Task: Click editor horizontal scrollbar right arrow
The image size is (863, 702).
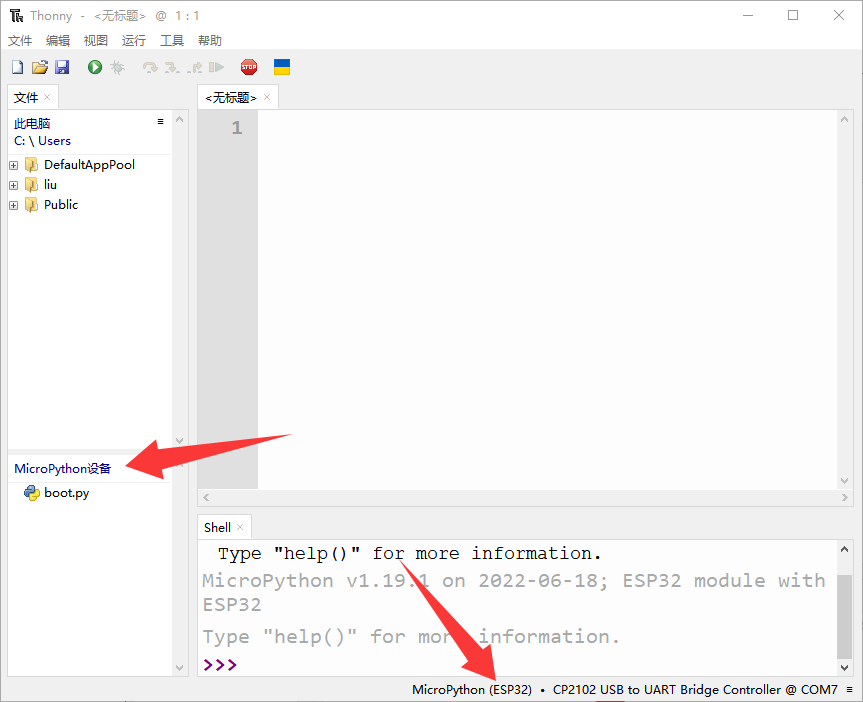Action: click(845, 497)
